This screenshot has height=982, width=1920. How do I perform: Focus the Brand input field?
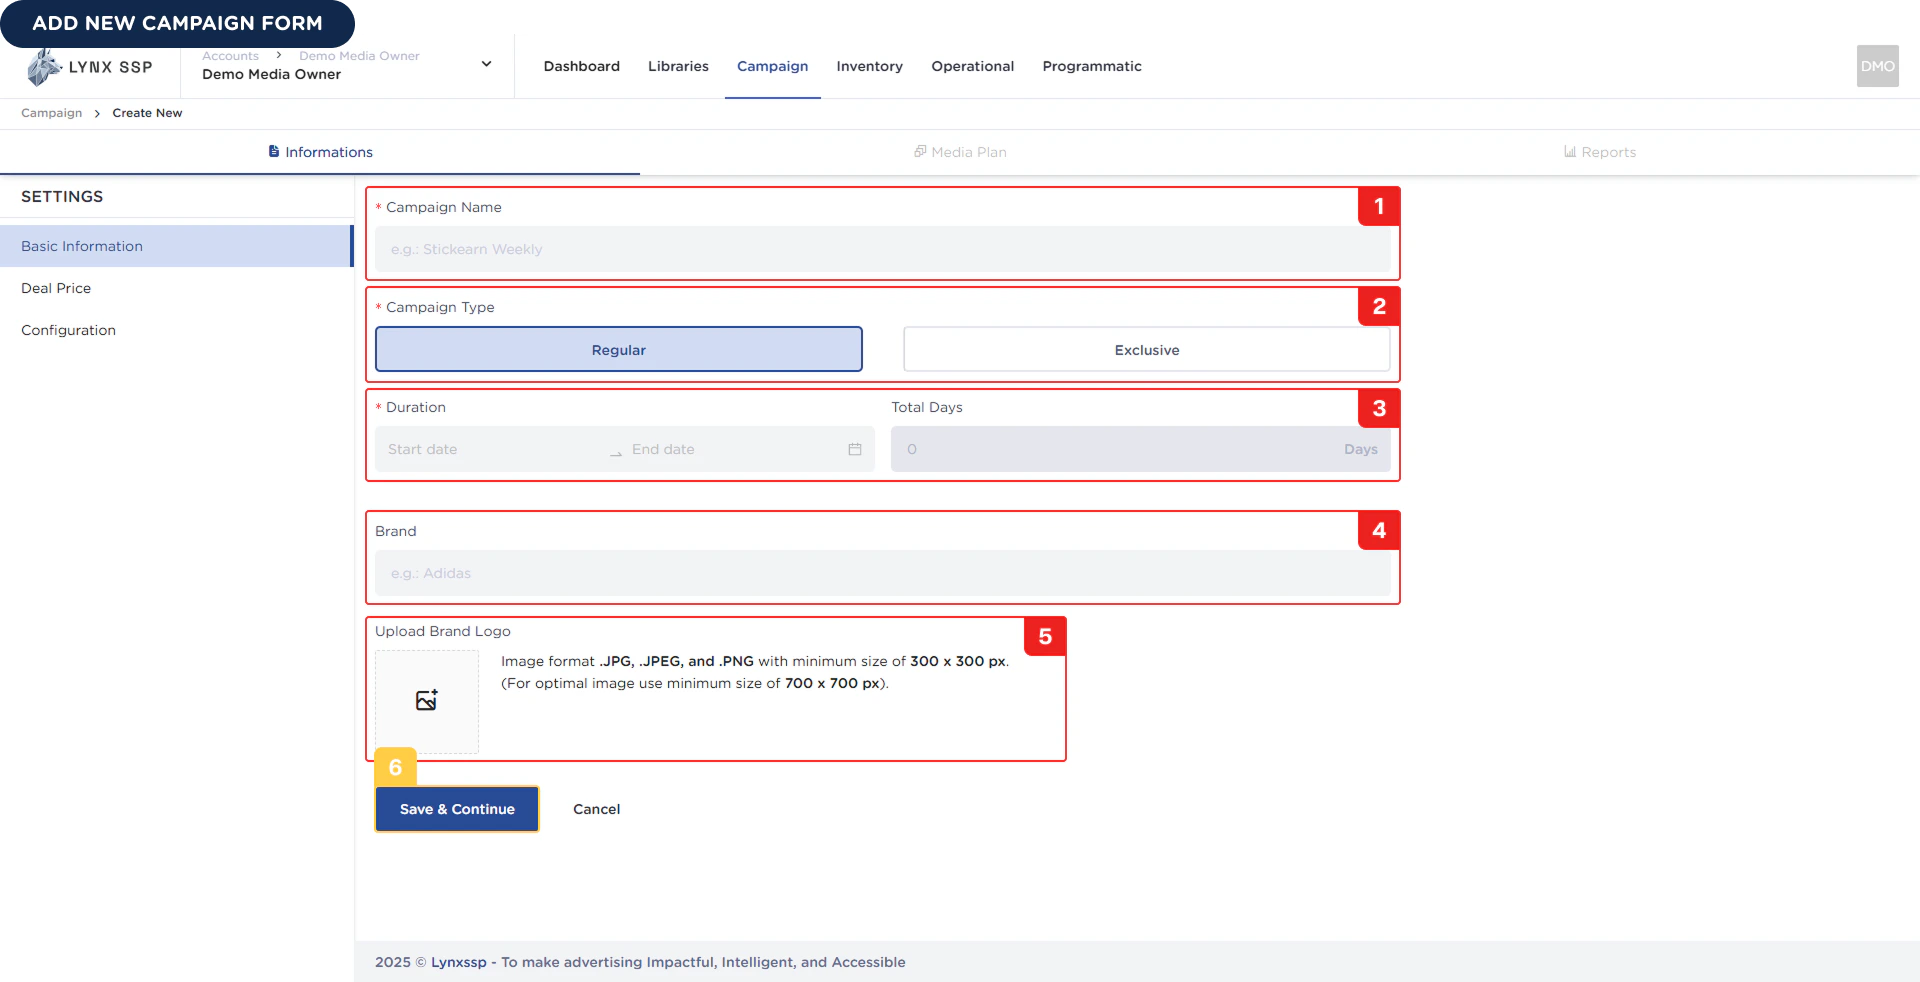(883, 573)
